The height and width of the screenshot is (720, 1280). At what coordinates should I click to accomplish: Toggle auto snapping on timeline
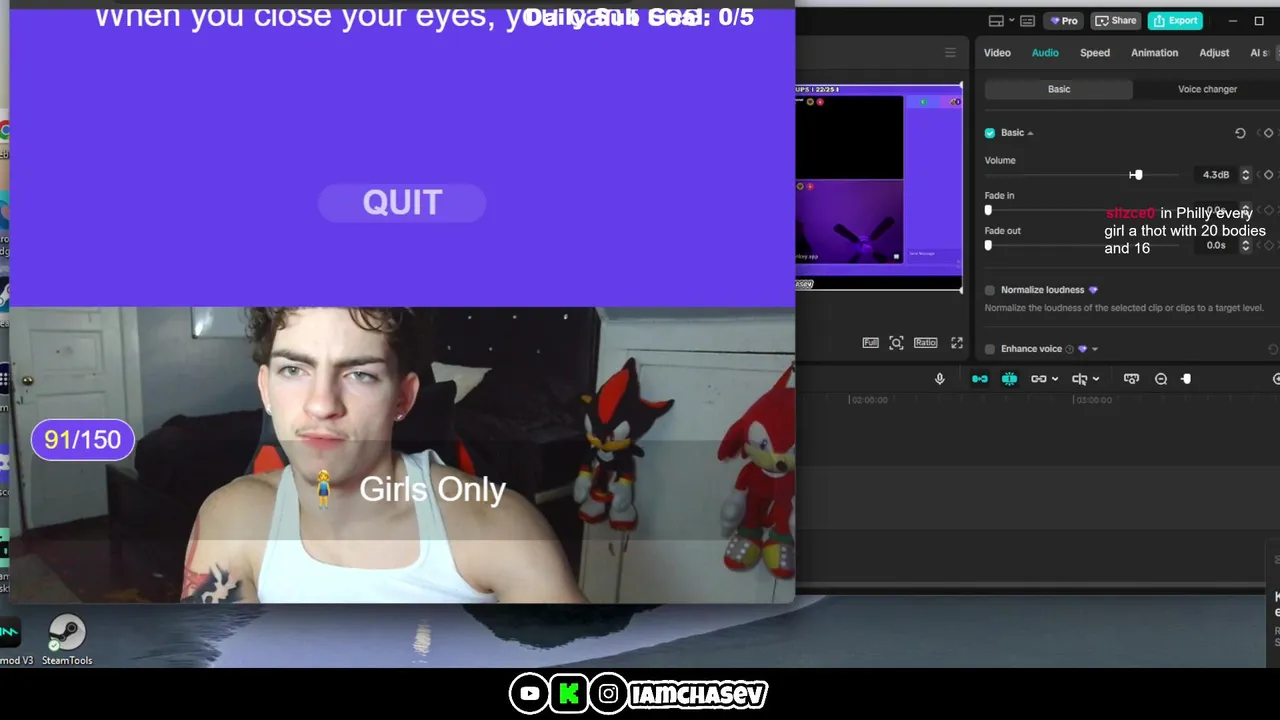click(x=1009, y=379)
